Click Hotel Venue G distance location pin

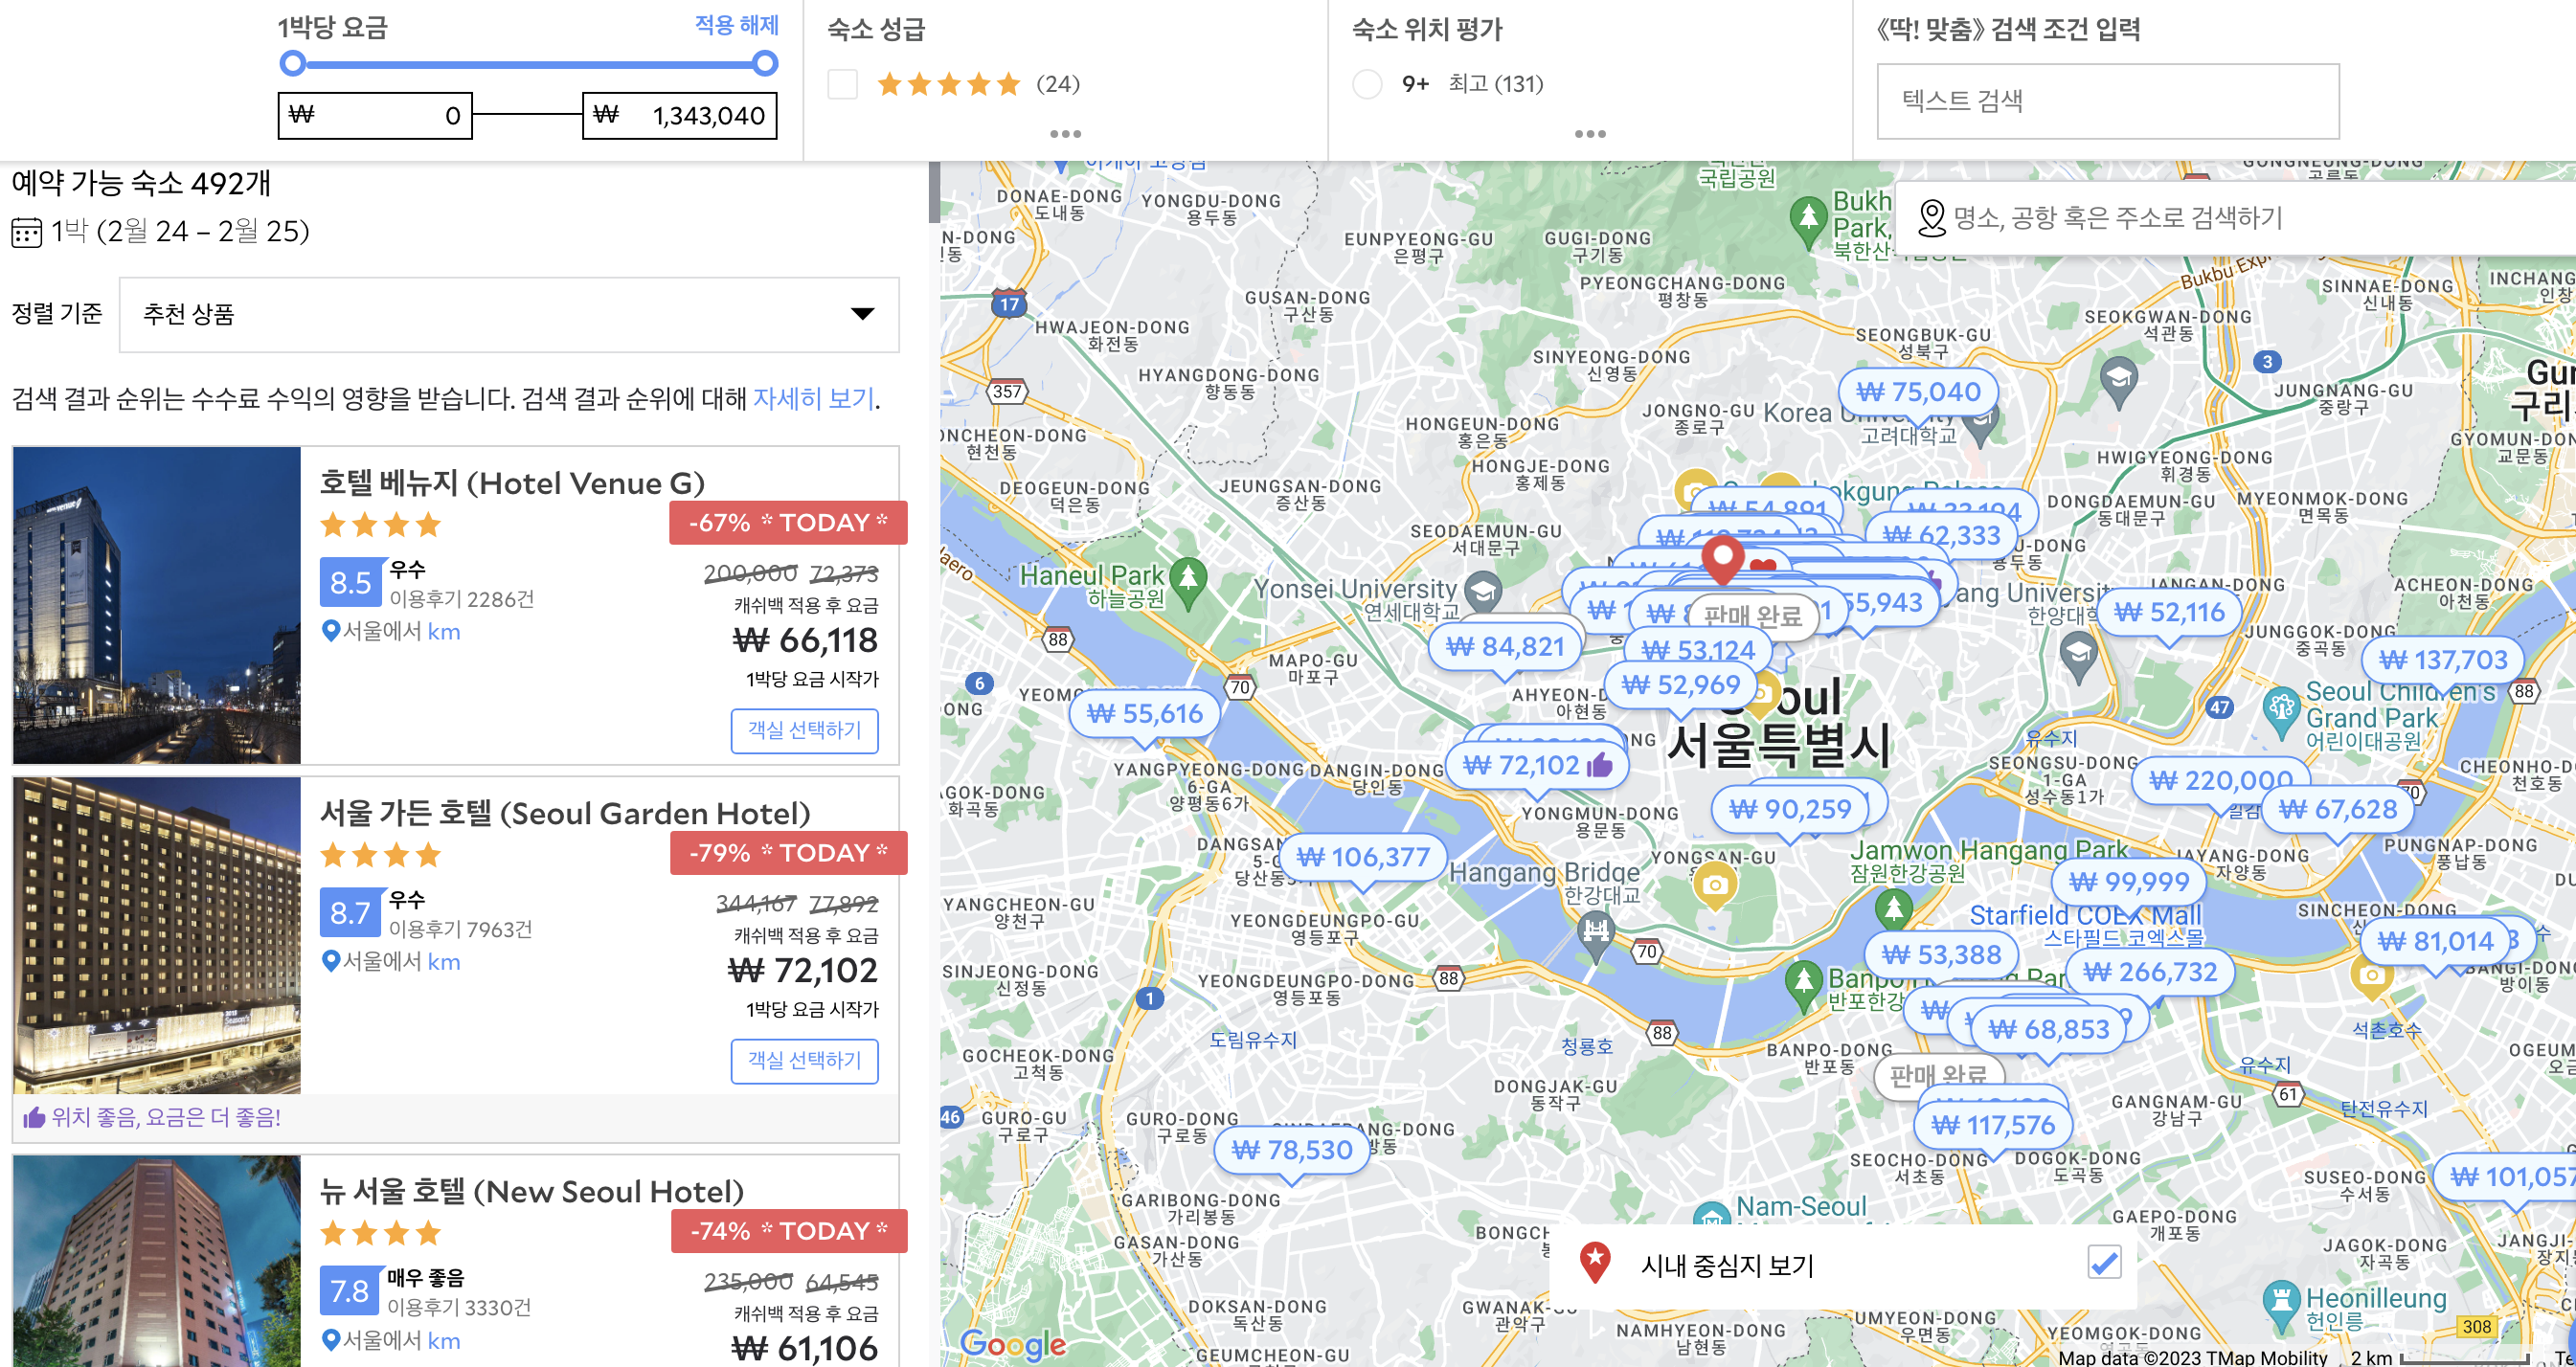[x=331, y=631]
